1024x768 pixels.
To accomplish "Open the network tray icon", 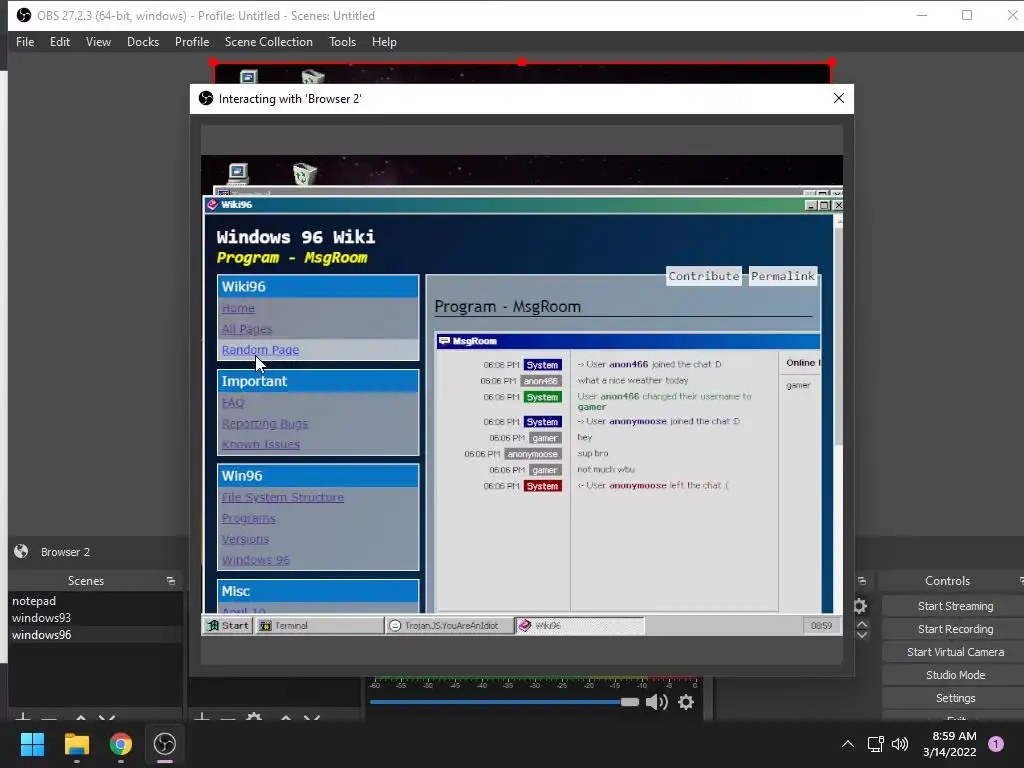I will click(x=875, y=744).
